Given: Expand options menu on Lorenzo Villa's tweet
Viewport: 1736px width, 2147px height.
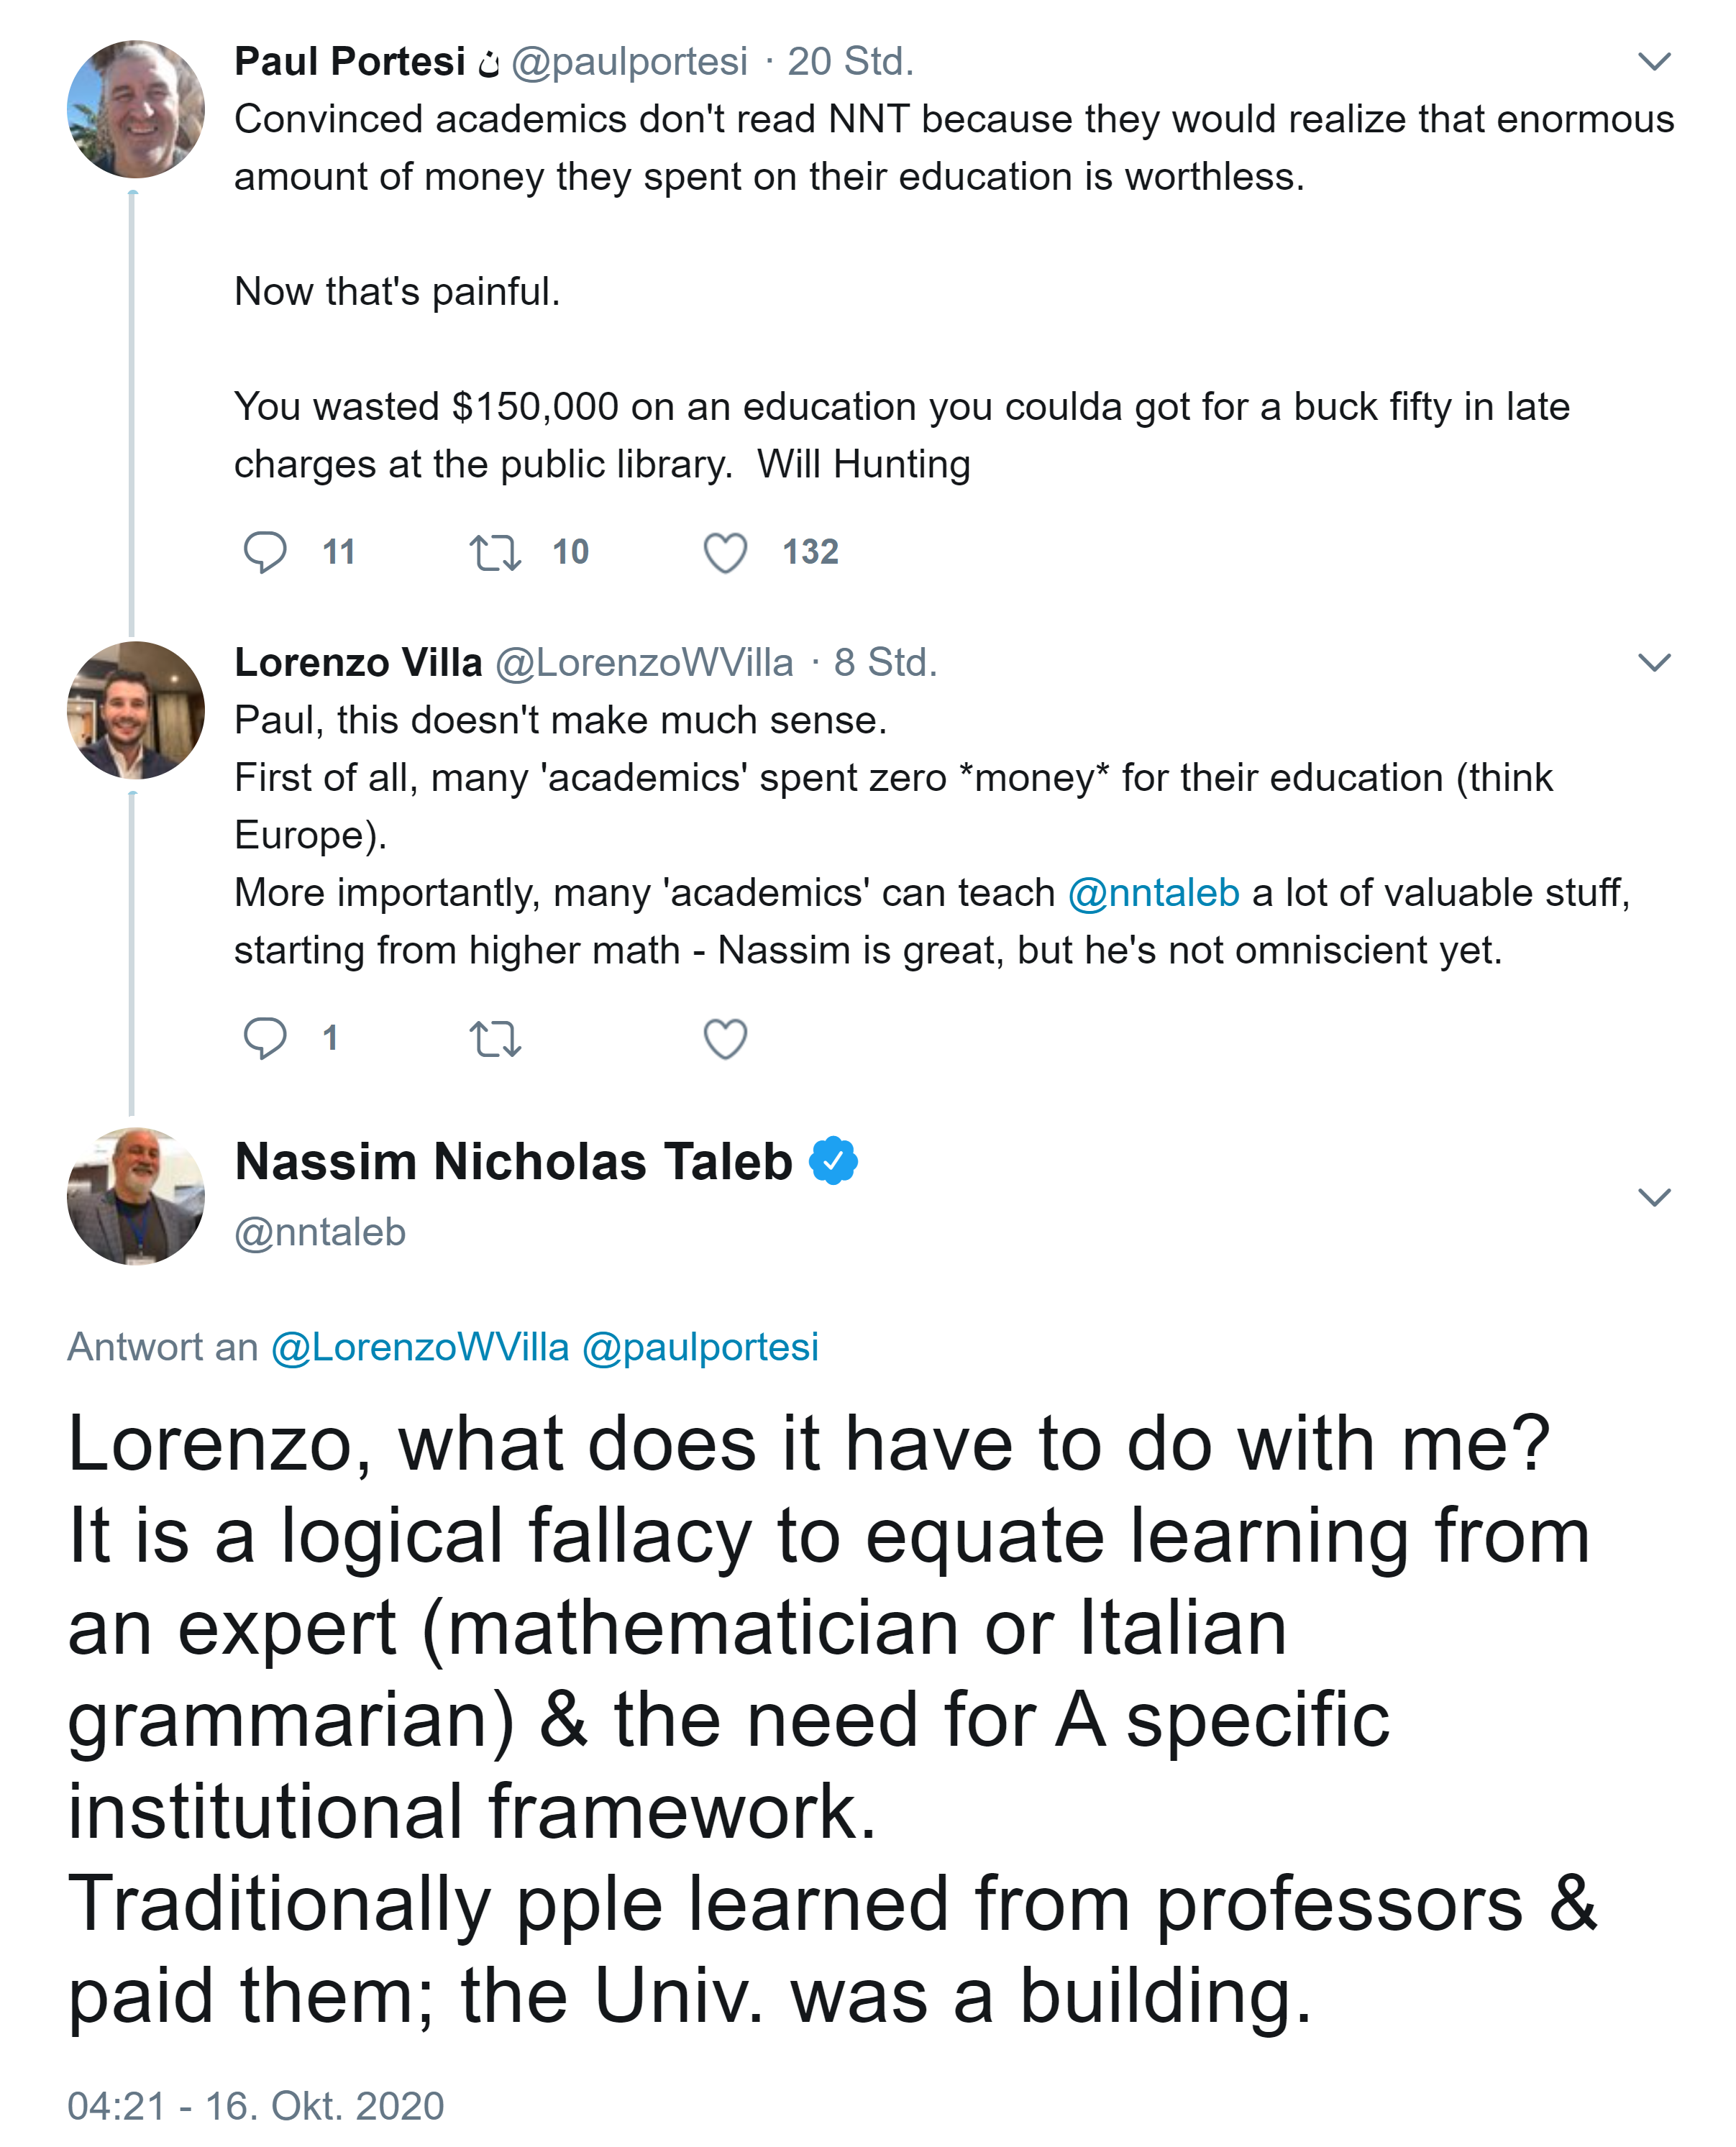Looking at the screenshot, I should click(x=1654, y=663).
